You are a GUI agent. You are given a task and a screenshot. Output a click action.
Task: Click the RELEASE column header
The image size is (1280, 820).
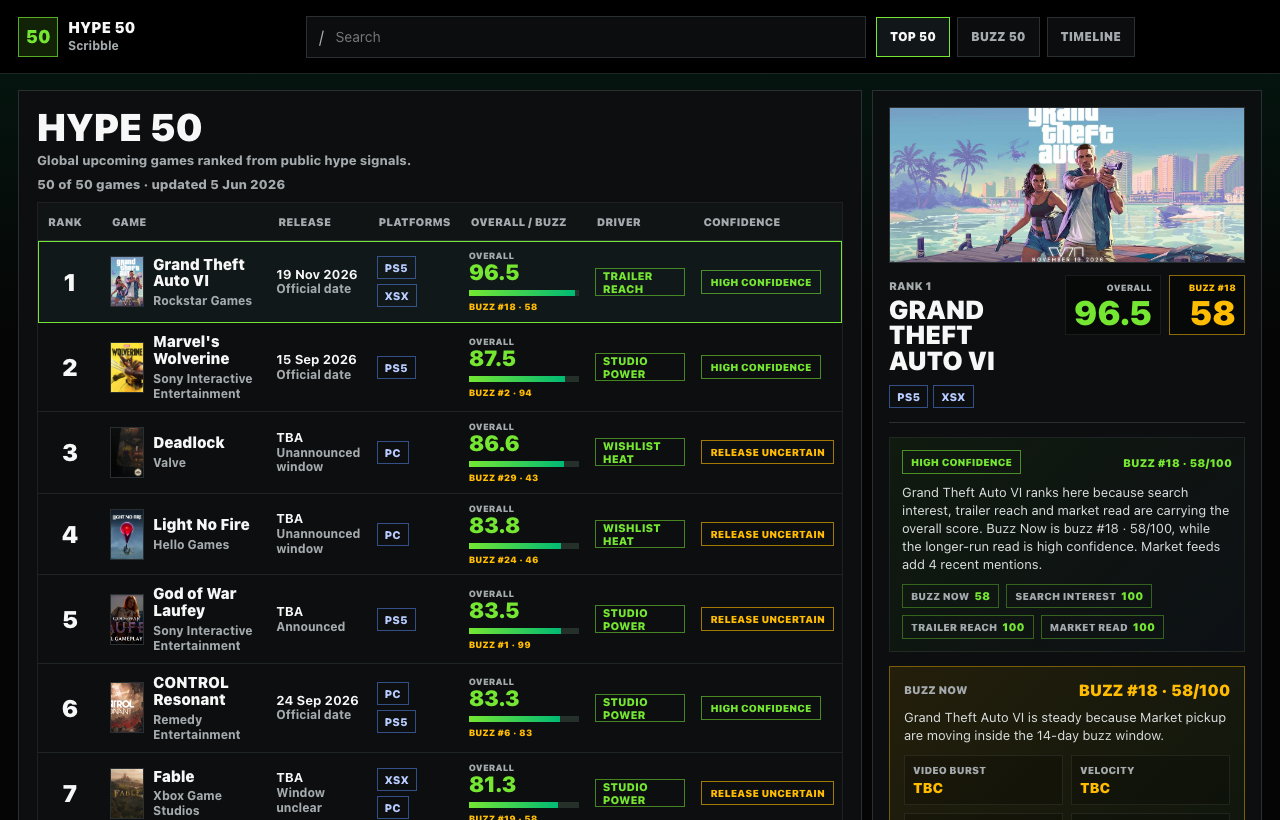click(x=305, y=222)
